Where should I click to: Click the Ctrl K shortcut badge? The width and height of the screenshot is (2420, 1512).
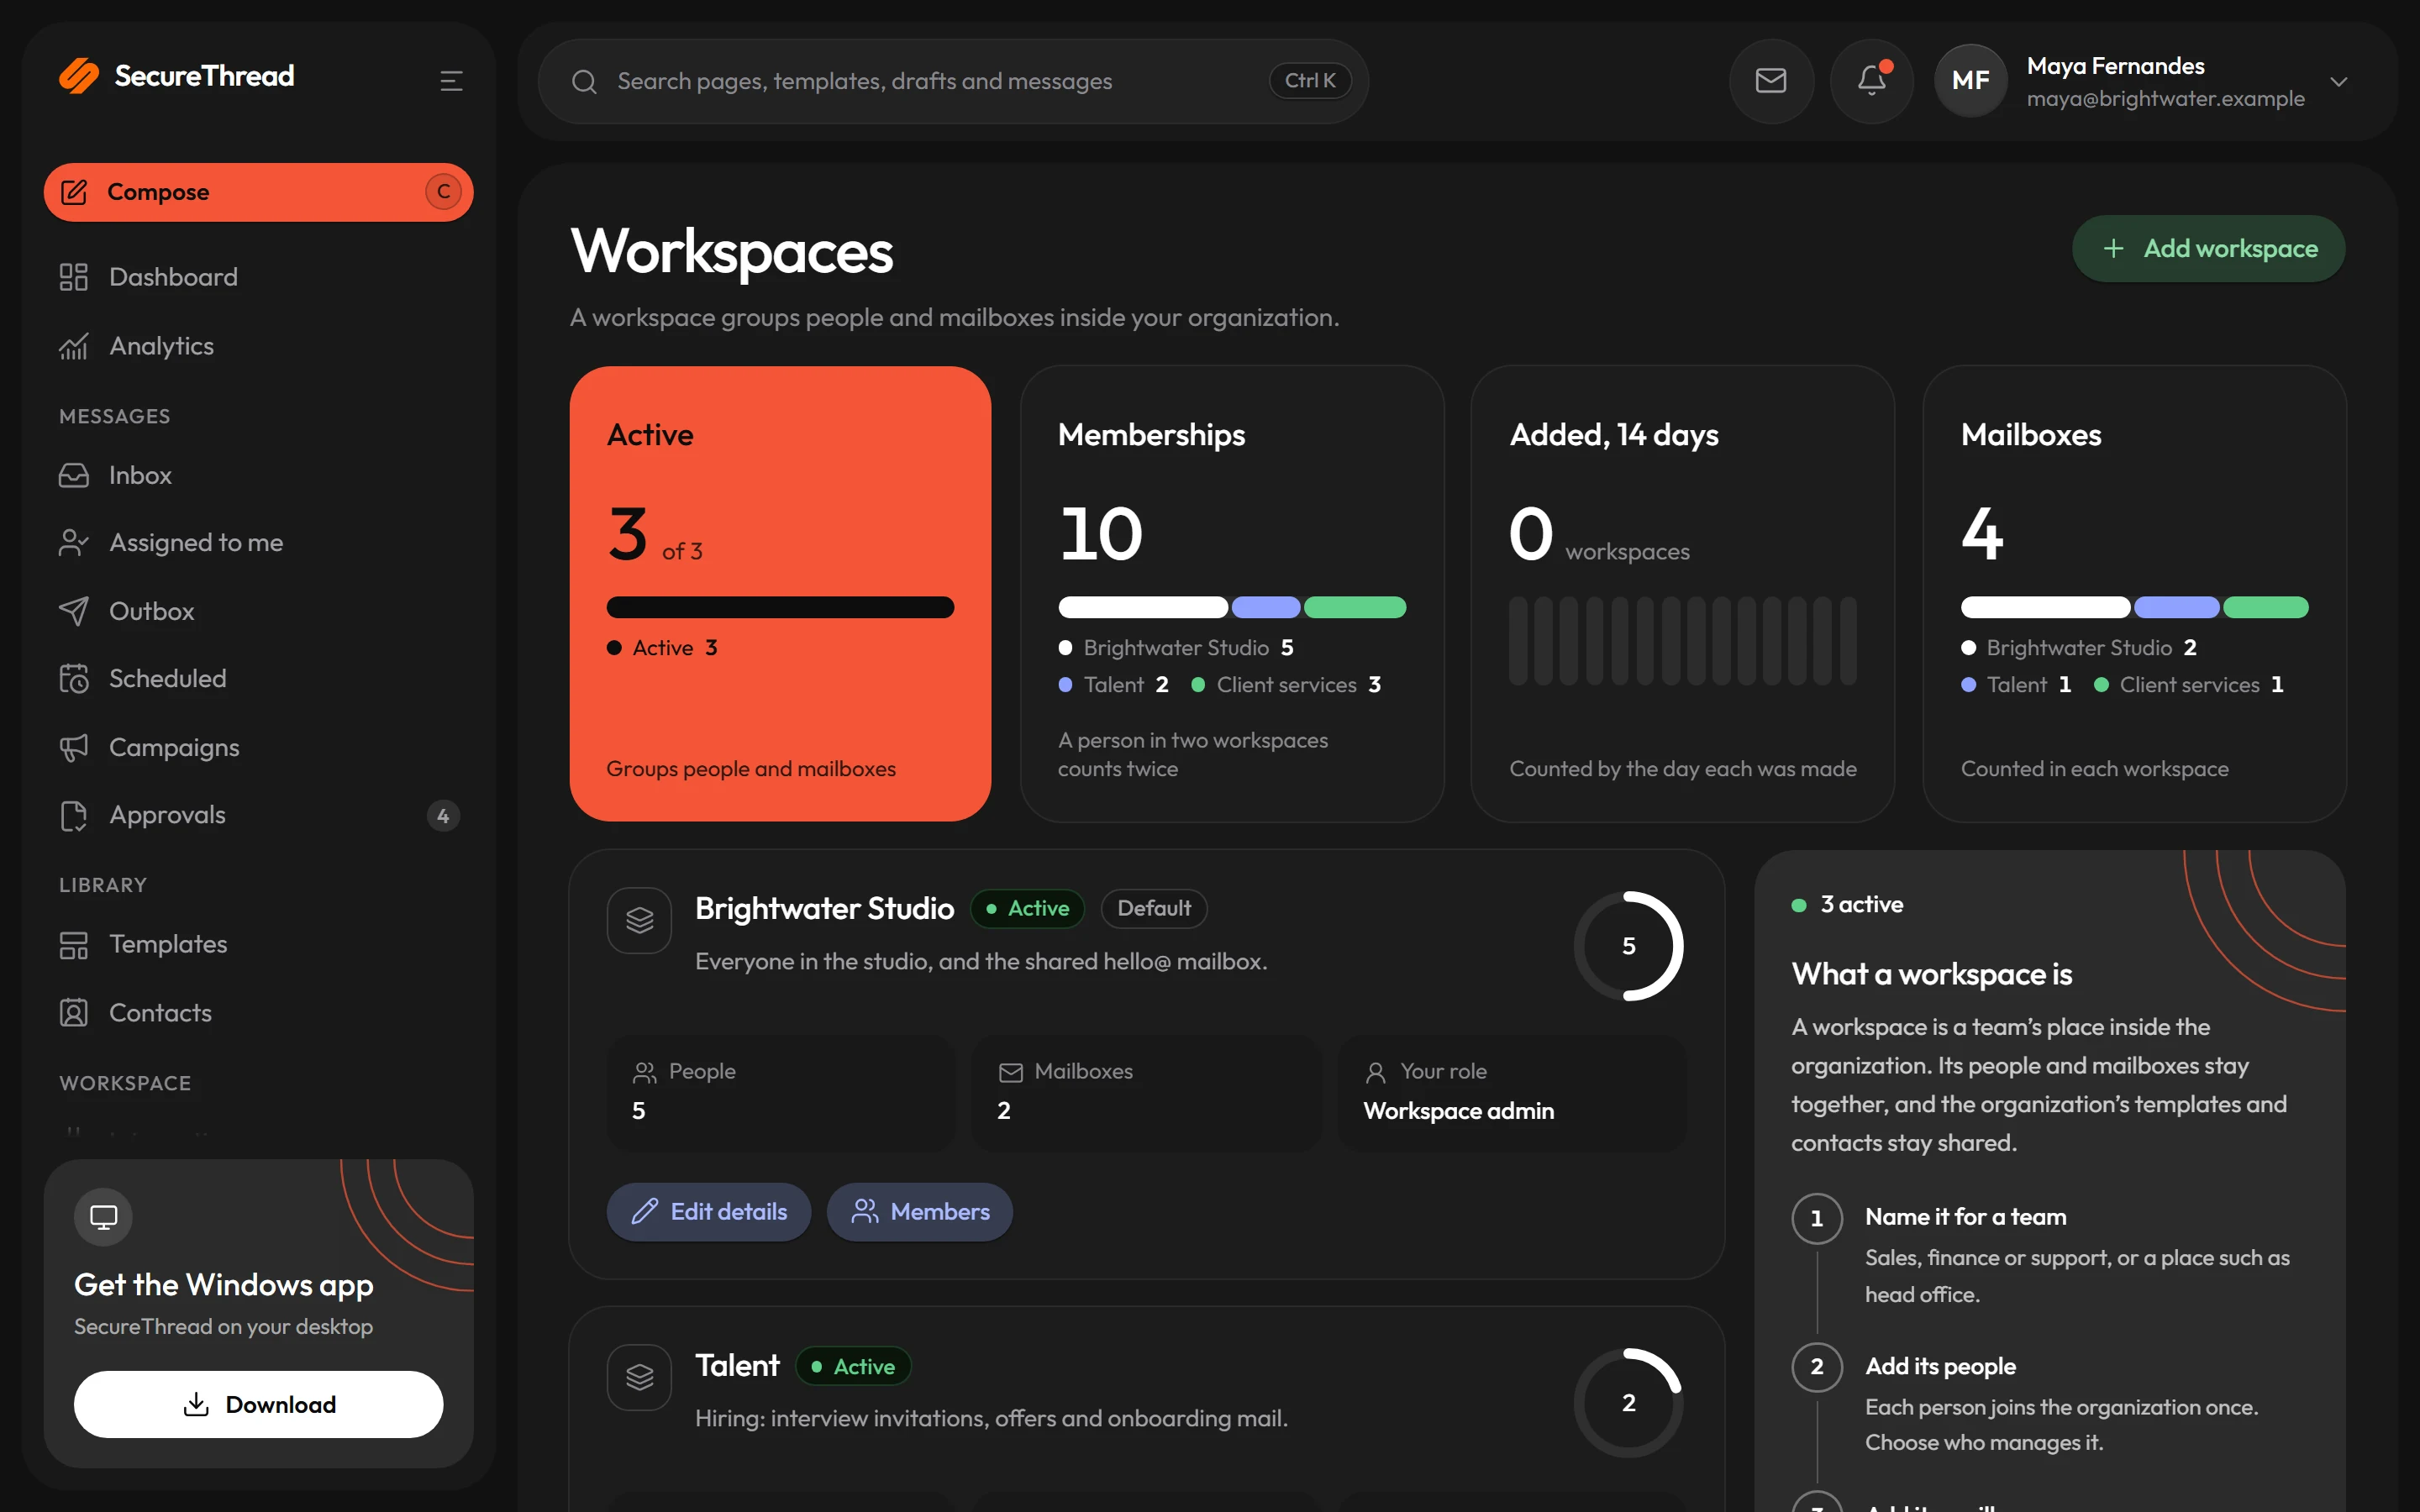1309,81
